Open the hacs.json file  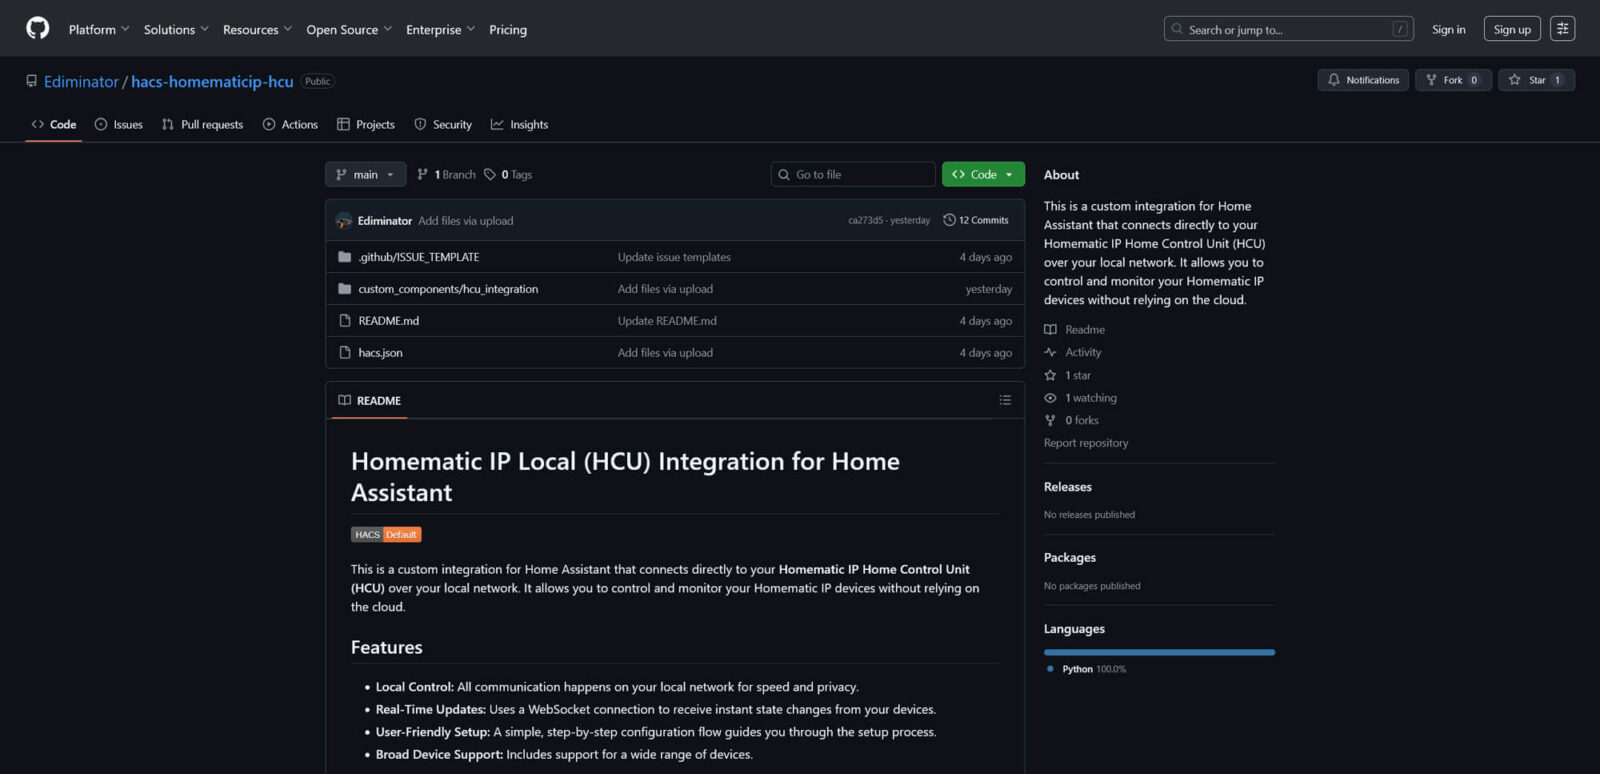[x=380, y=353]
